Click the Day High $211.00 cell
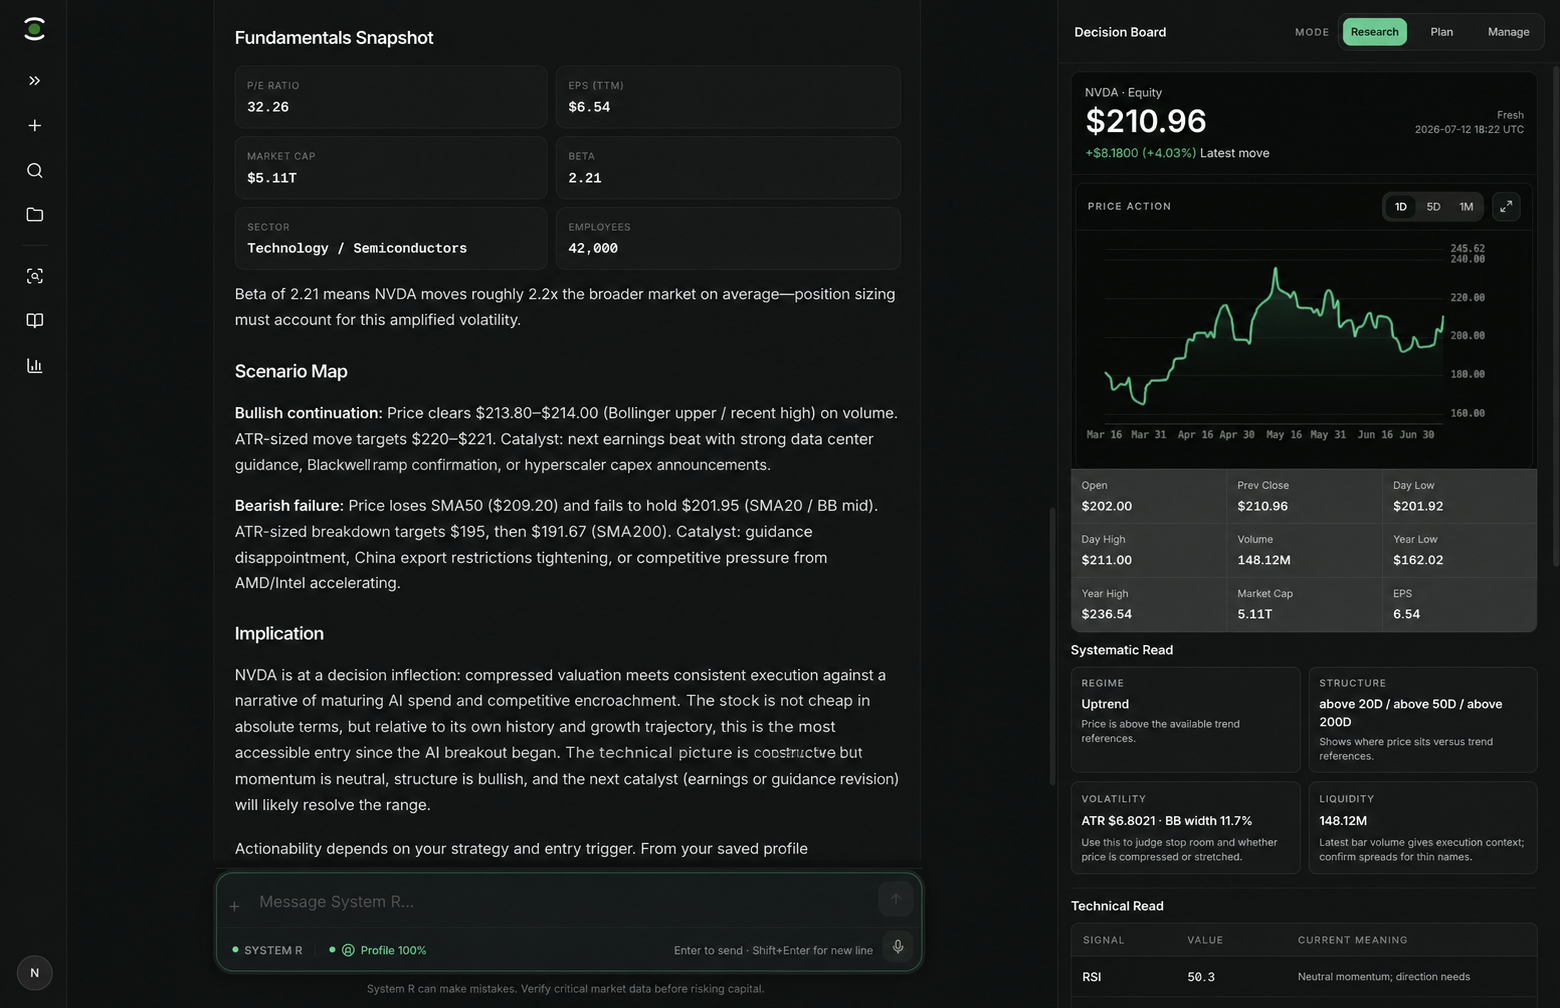 [1149, 551]
